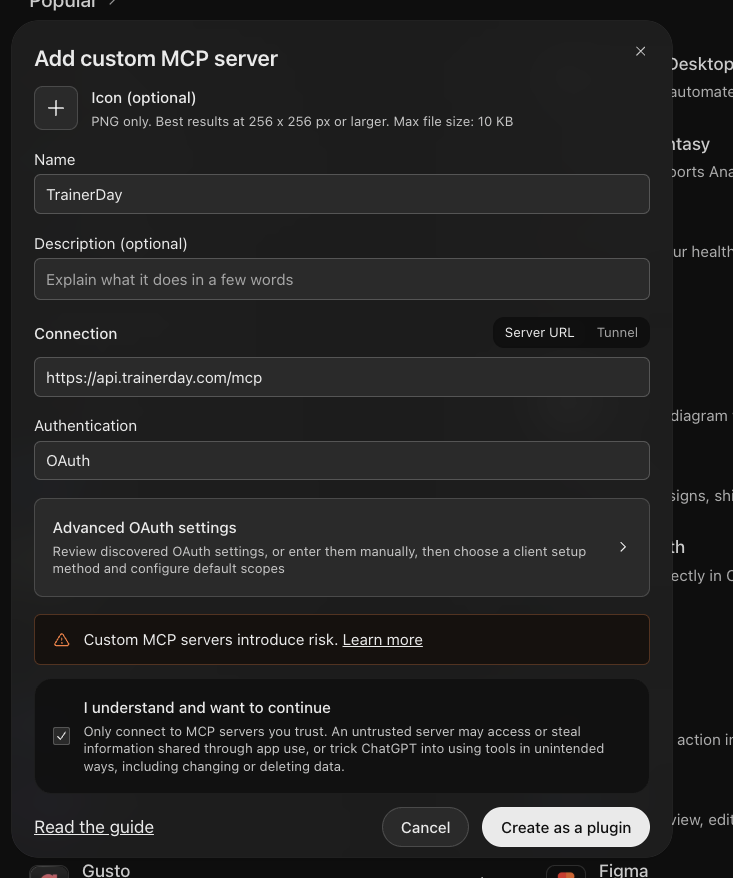Click the Name field containing TrainerDay
This screenshot has width=733, height=878.
(342, 194)
